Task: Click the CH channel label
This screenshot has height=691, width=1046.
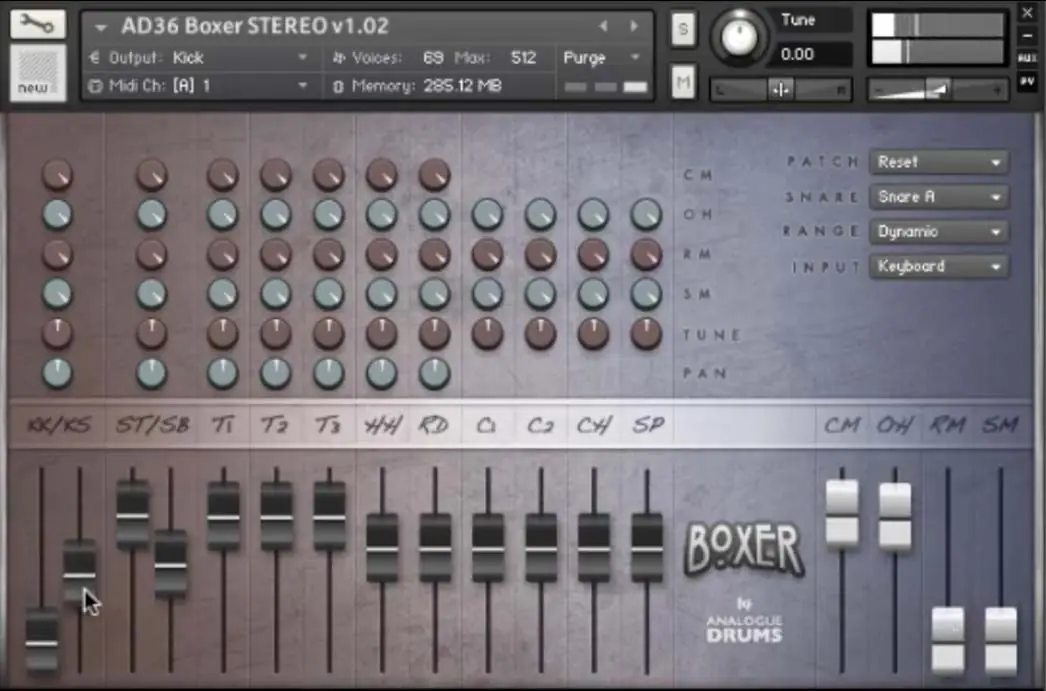Action: click(x=594, y=425)
